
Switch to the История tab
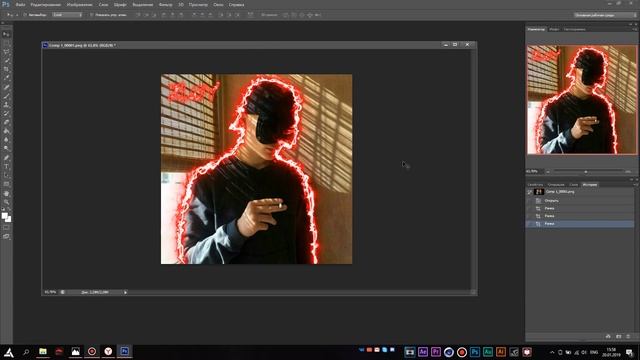pyautogui.click(x=590, y=184)
